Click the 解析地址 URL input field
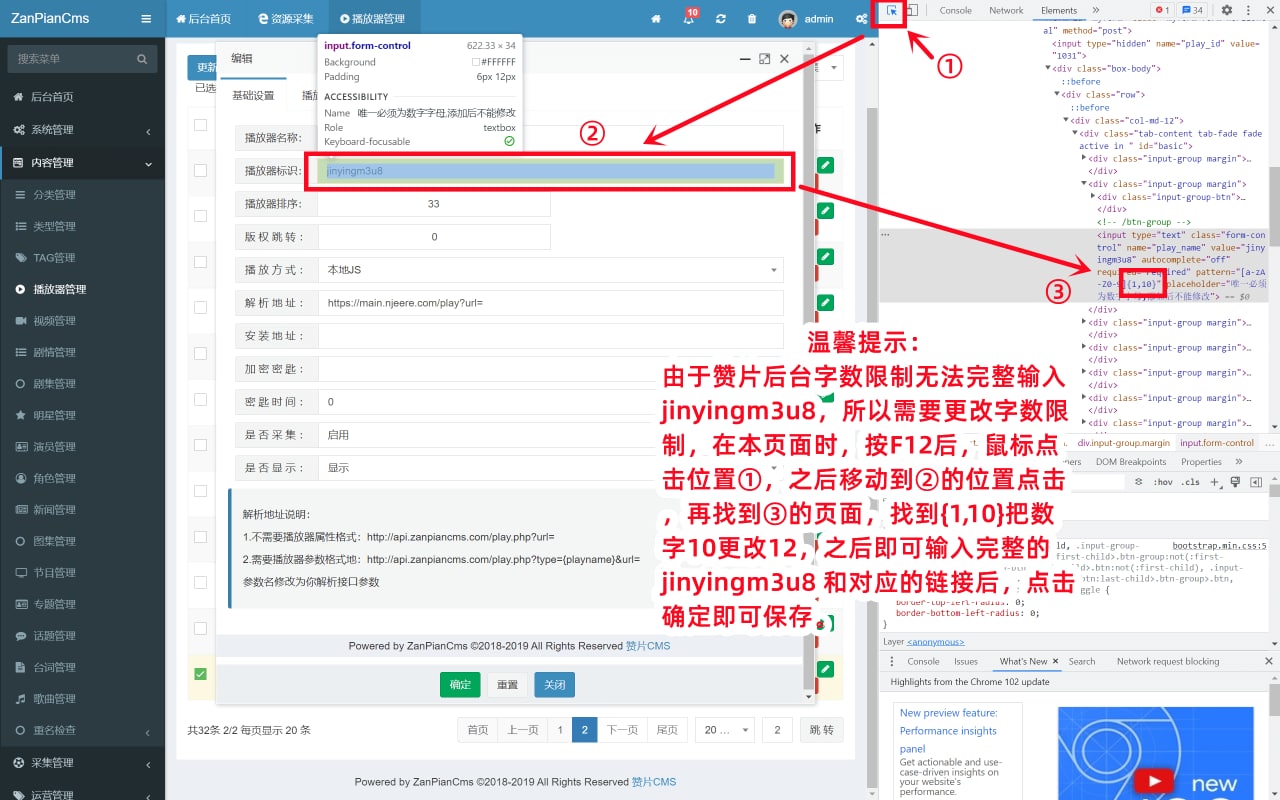 [x=550, y=303]
